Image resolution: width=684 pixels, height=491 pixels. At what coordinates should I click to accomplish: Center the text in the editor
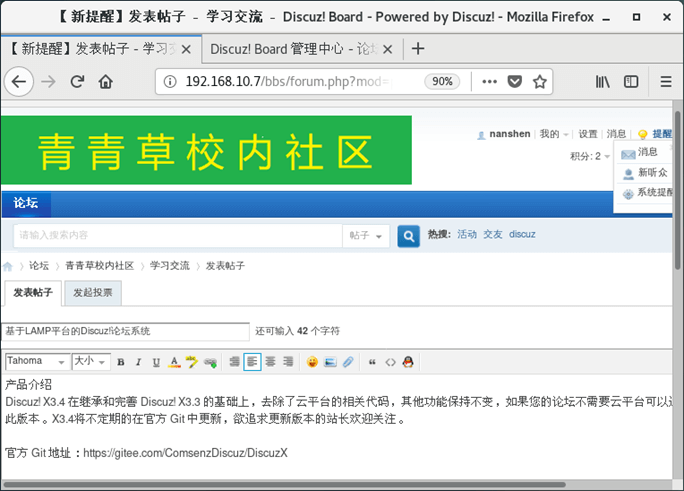pyautogui.click(x=270, y=361)
